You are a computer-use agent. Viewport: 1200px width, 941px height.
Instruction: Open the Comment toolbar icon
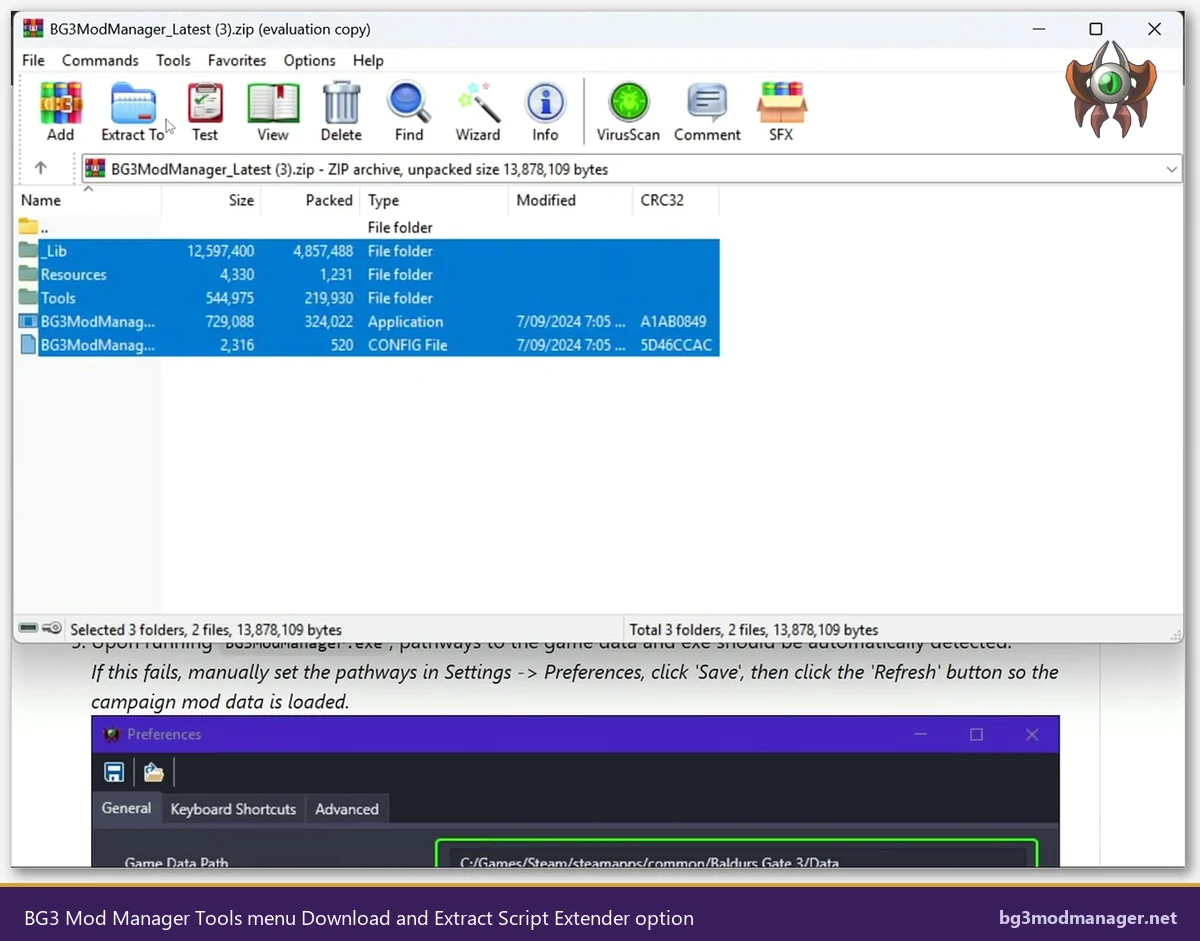707,103
